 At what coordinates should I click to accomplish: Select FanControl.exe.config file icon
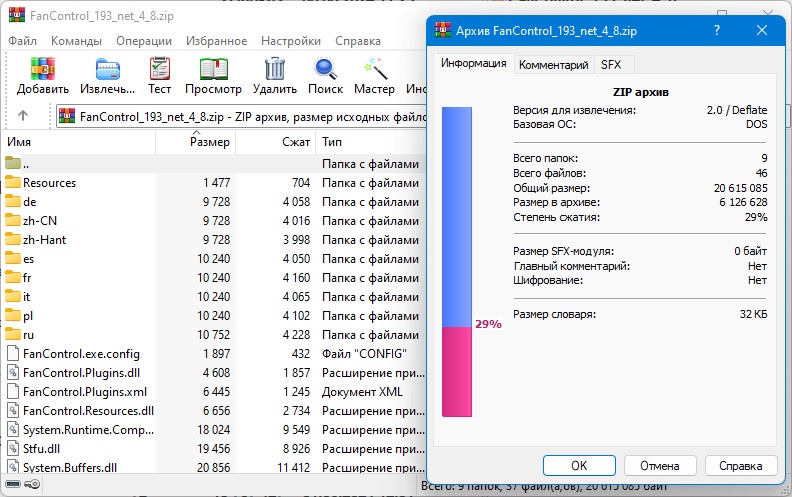point(13,353)
